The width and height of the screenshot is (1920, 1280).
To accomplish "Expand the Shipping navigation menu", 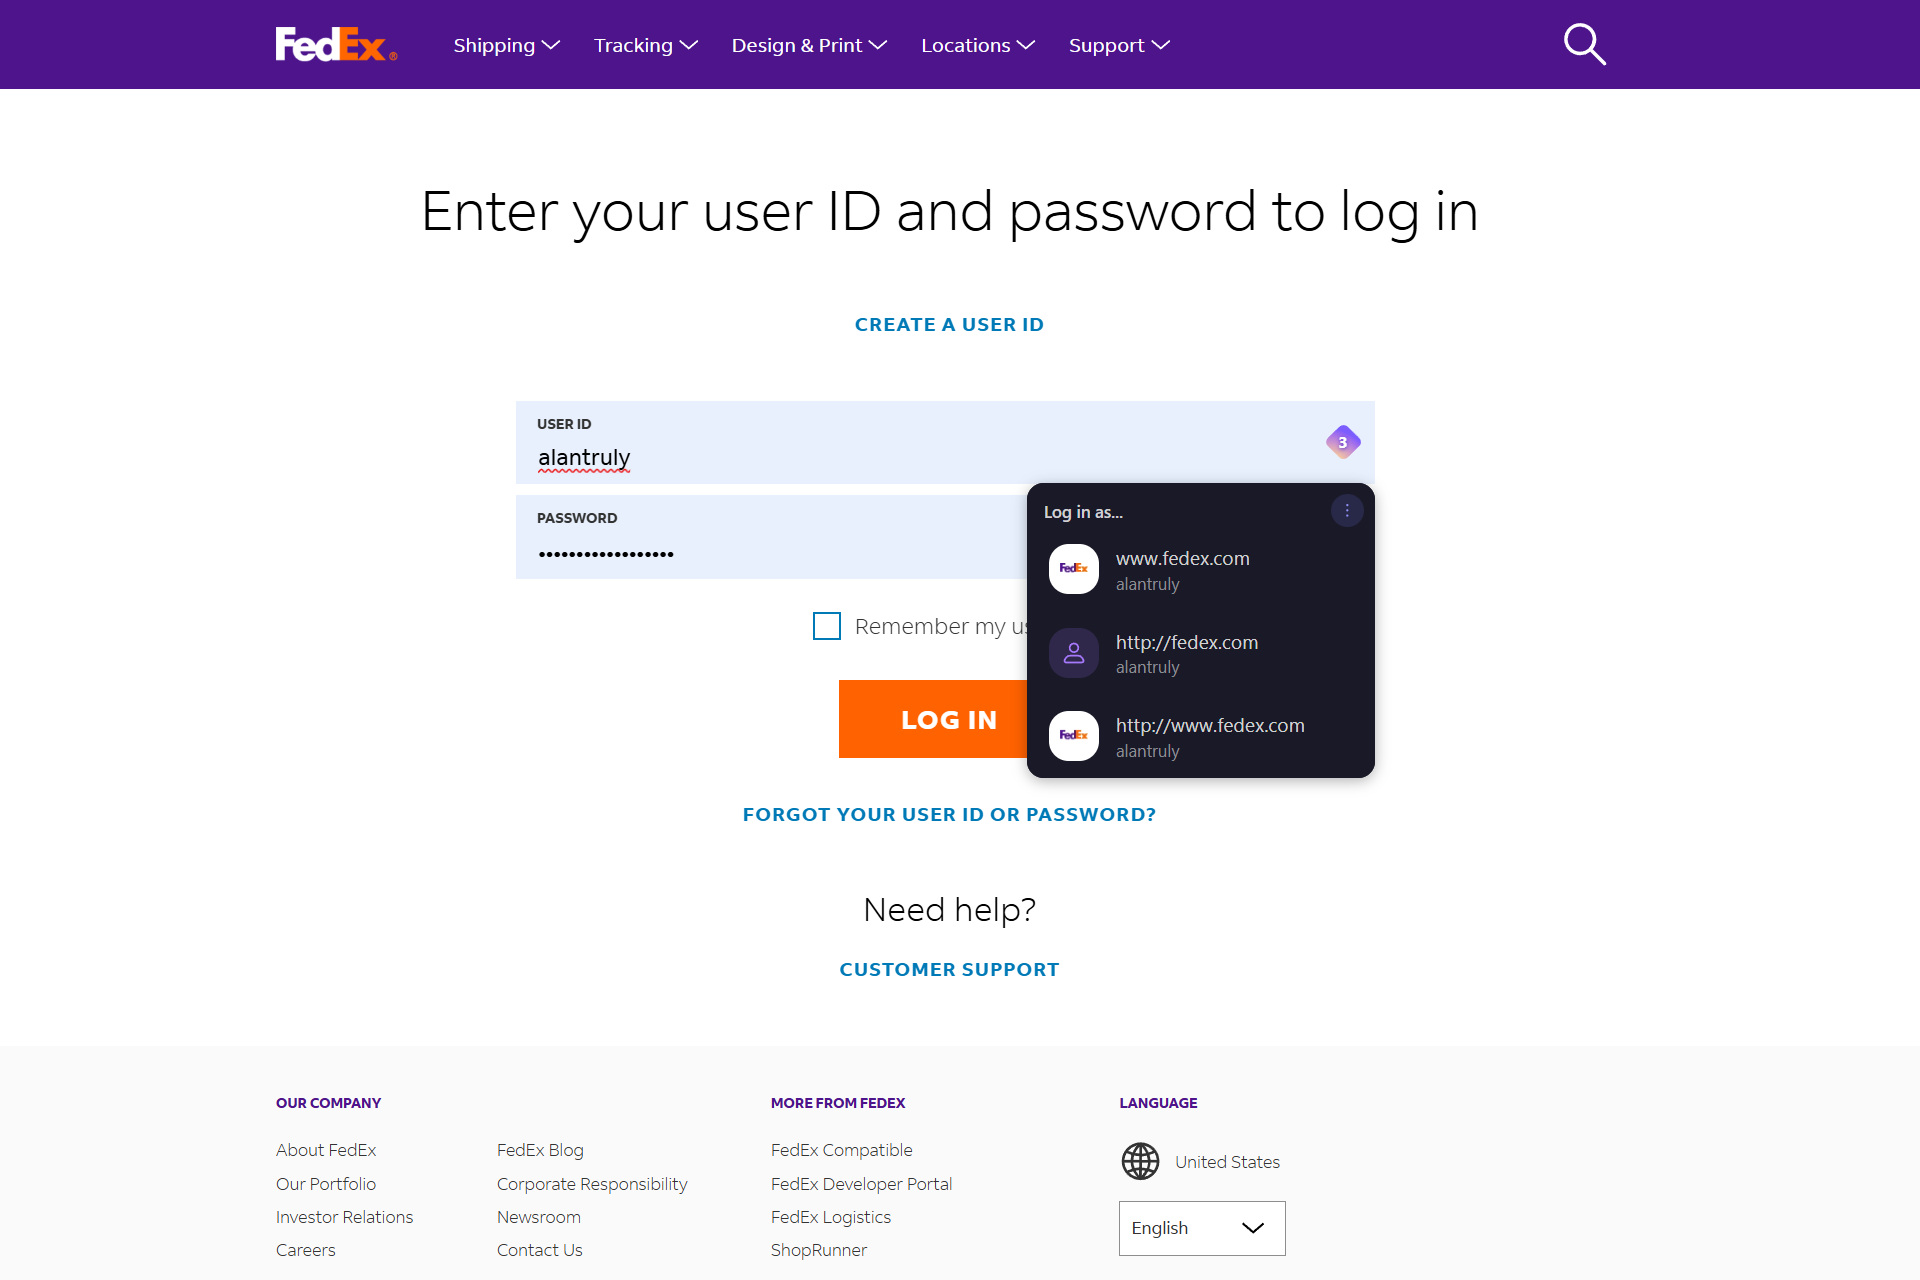I will point(506,44).
